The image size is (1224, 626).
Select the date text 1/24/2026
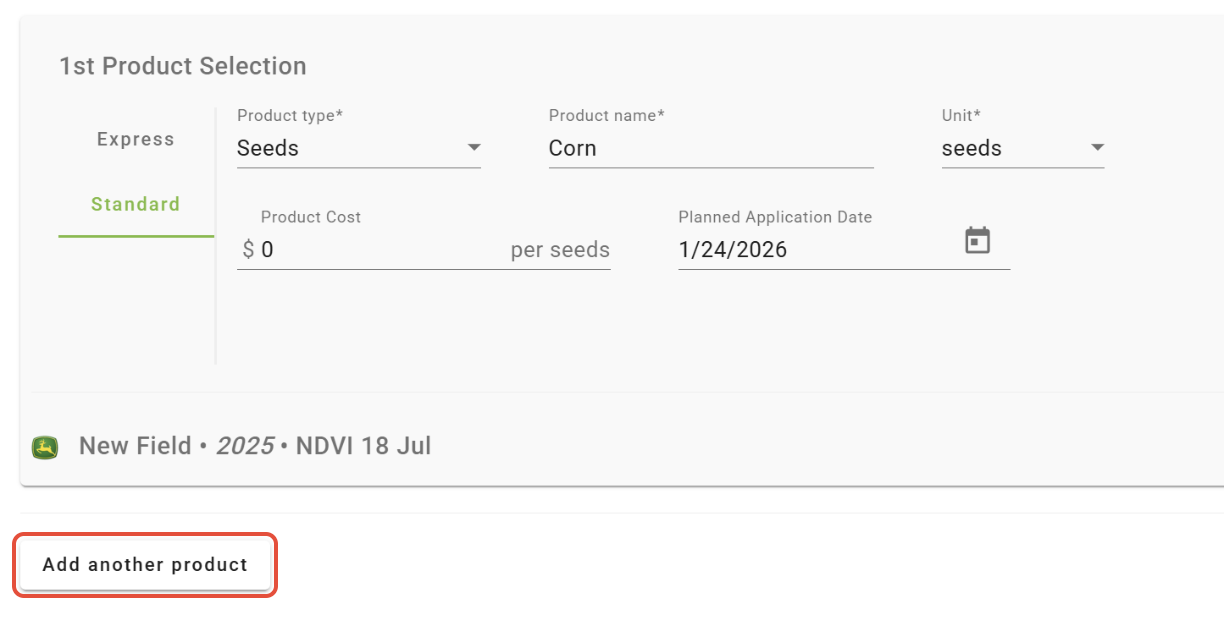[x=733, y=250]
